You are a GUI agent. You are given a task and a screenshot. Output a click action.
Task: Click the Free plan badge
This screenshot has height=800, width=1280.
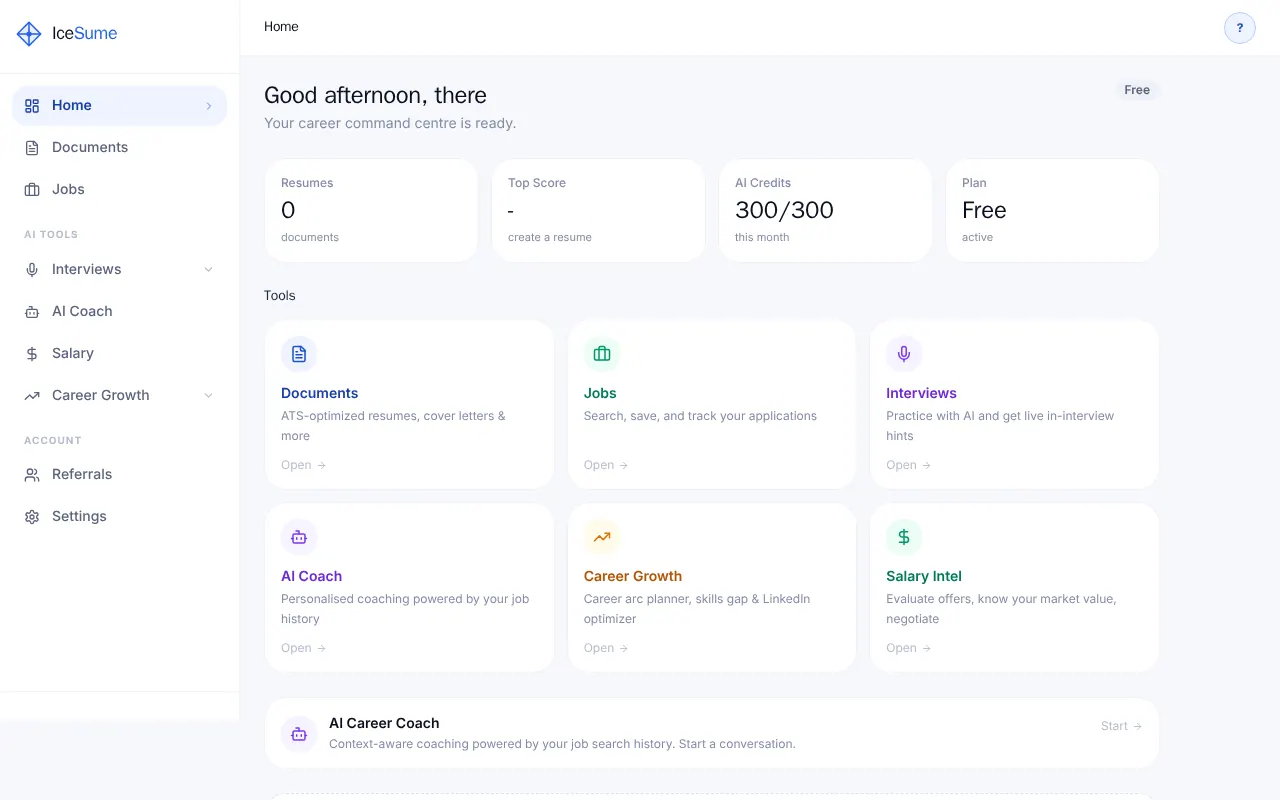pyautogui.click(x=1137, y=90)
